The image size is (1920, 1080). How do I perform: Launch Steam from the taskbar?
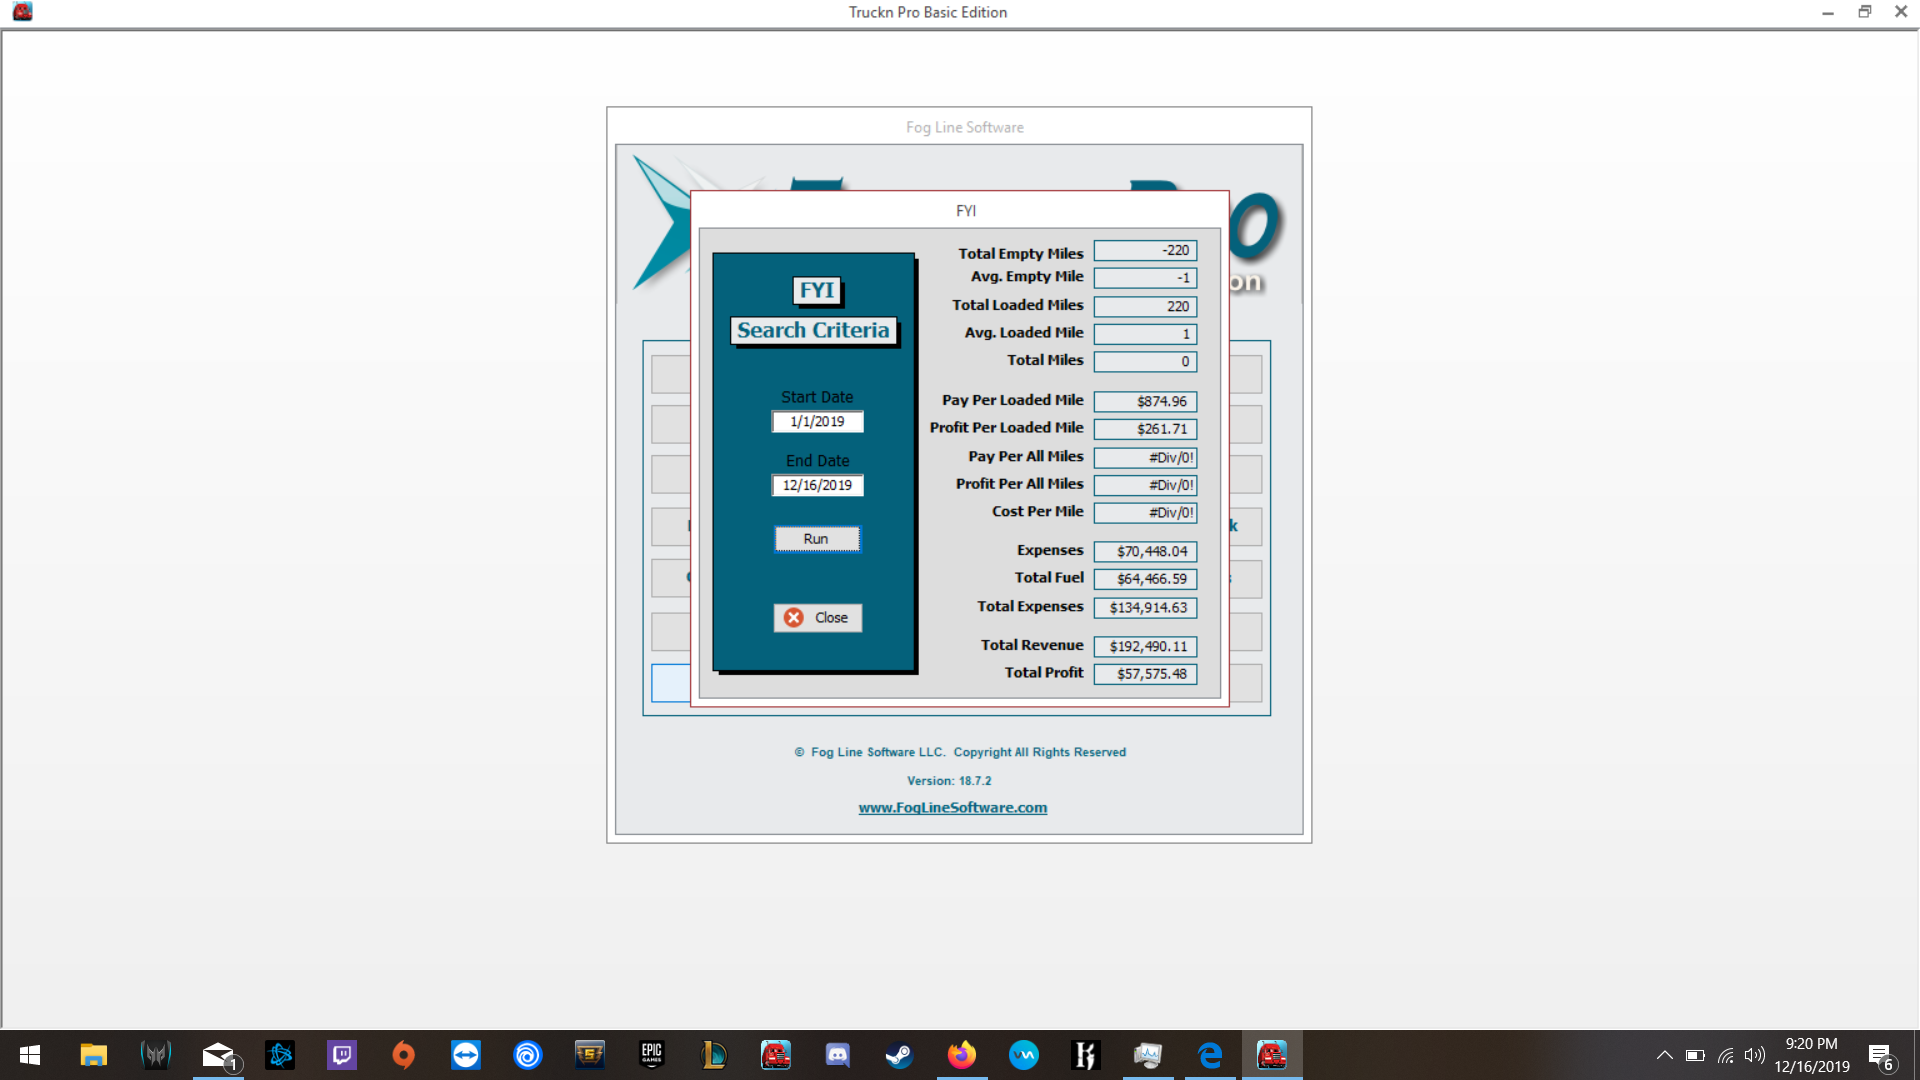pos(900,1055)
